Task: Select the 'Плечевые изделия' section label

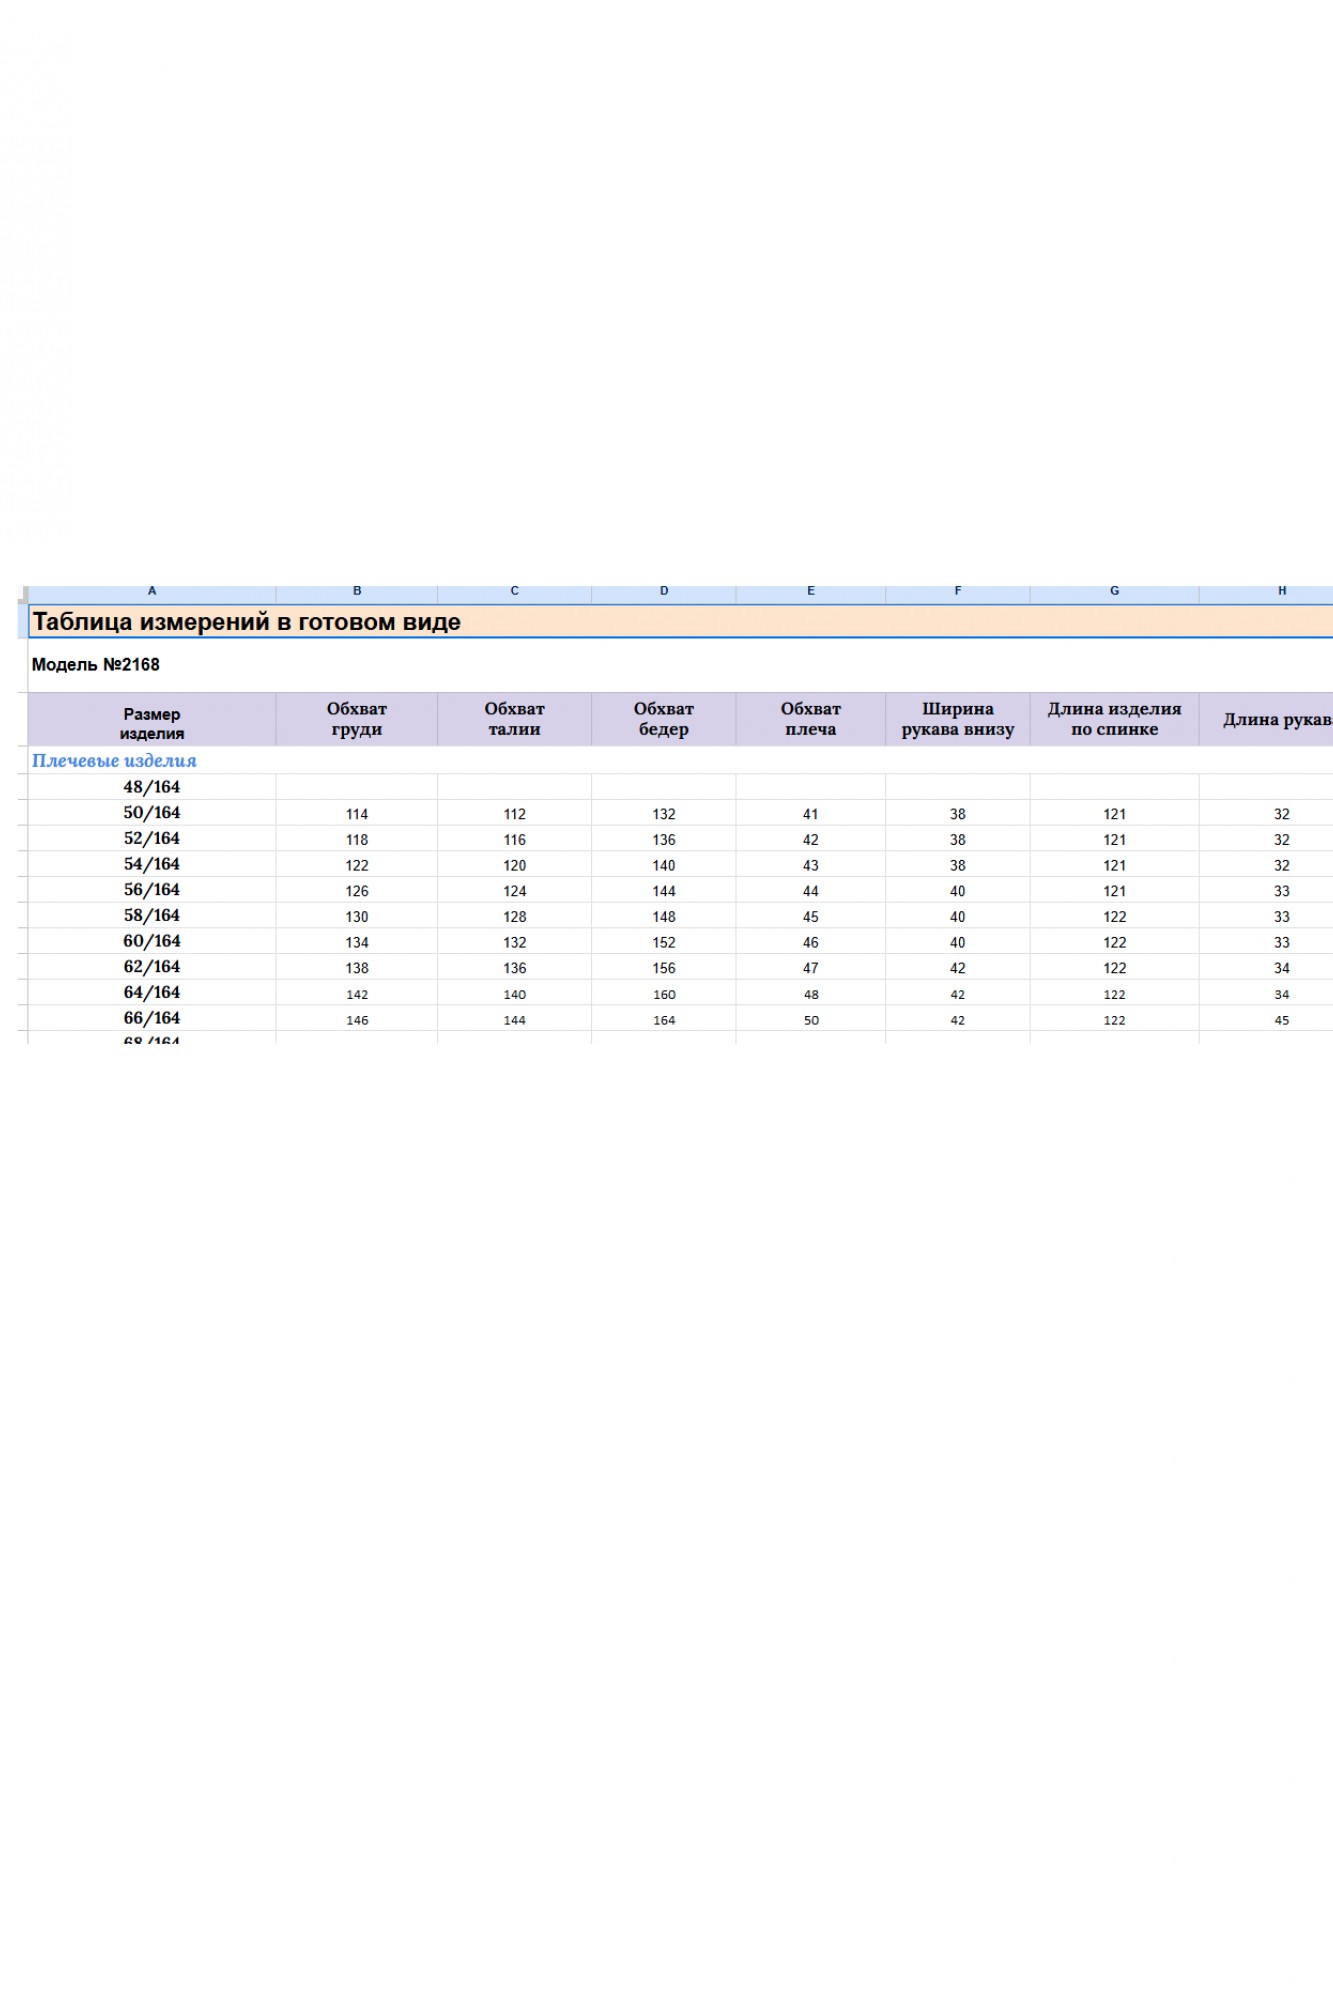Action: coord(114,761)
